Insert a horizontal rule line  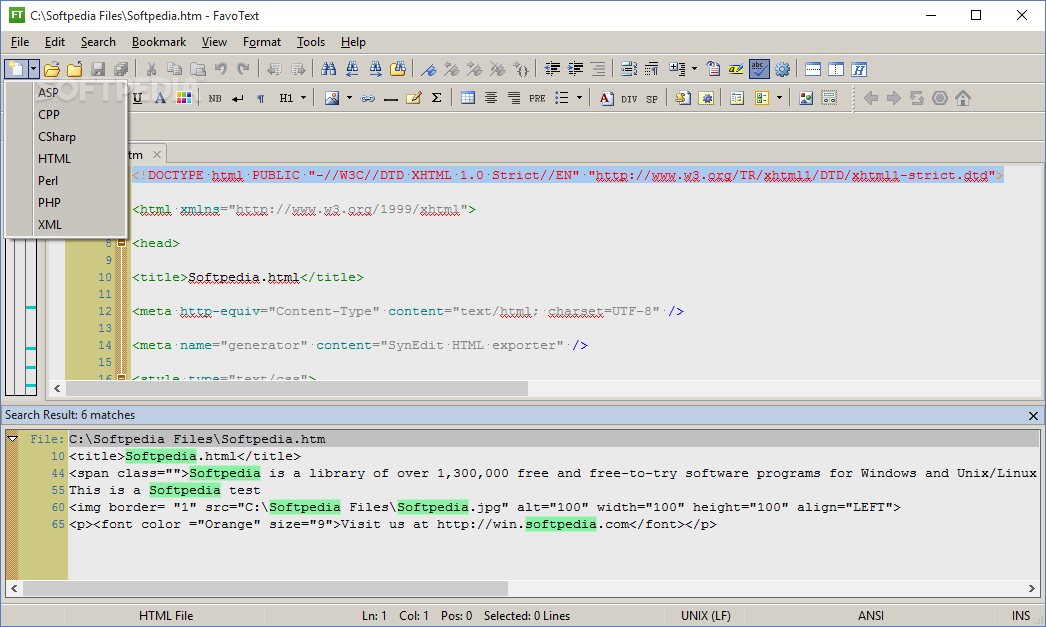click(391, 98)
